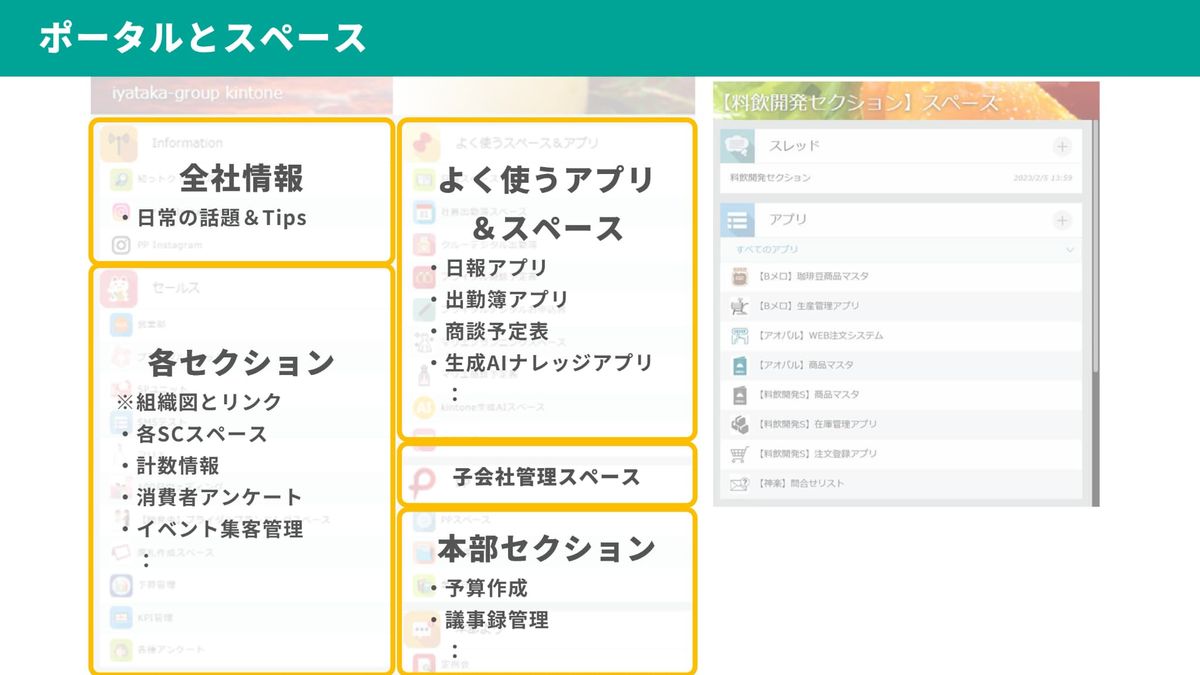This screenshot has height=675, width=1200.
Task: Add a new thread with plus button
Action: click(1061, 147)
